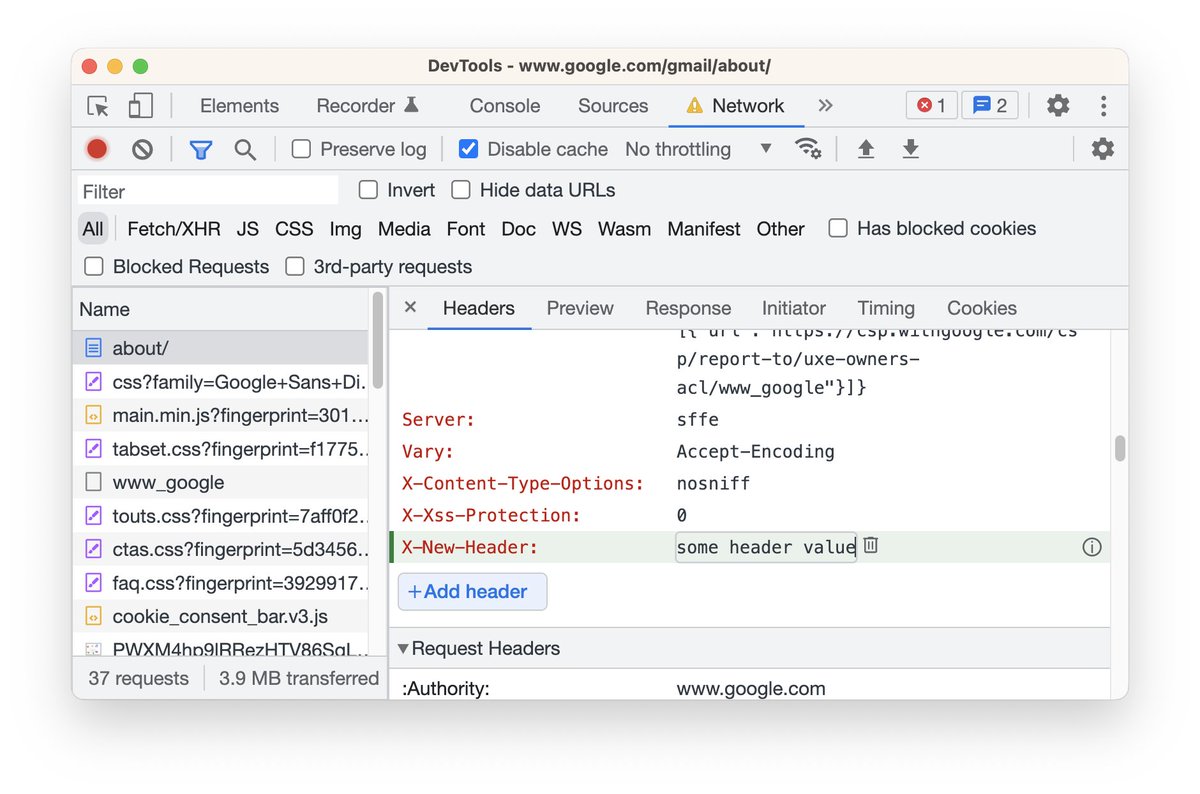Clear the network log using the clear icon
Image resolution: width=1200 pixels, height=794 pixels.
click(x=142, y=148)
